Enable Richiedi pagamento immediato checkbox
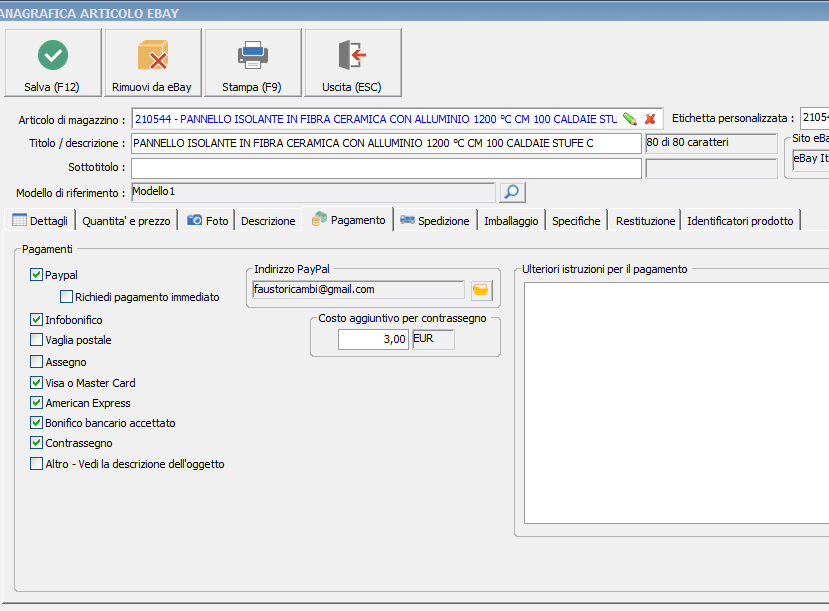This screenshot has width=829, height=611. click(66, 297)
